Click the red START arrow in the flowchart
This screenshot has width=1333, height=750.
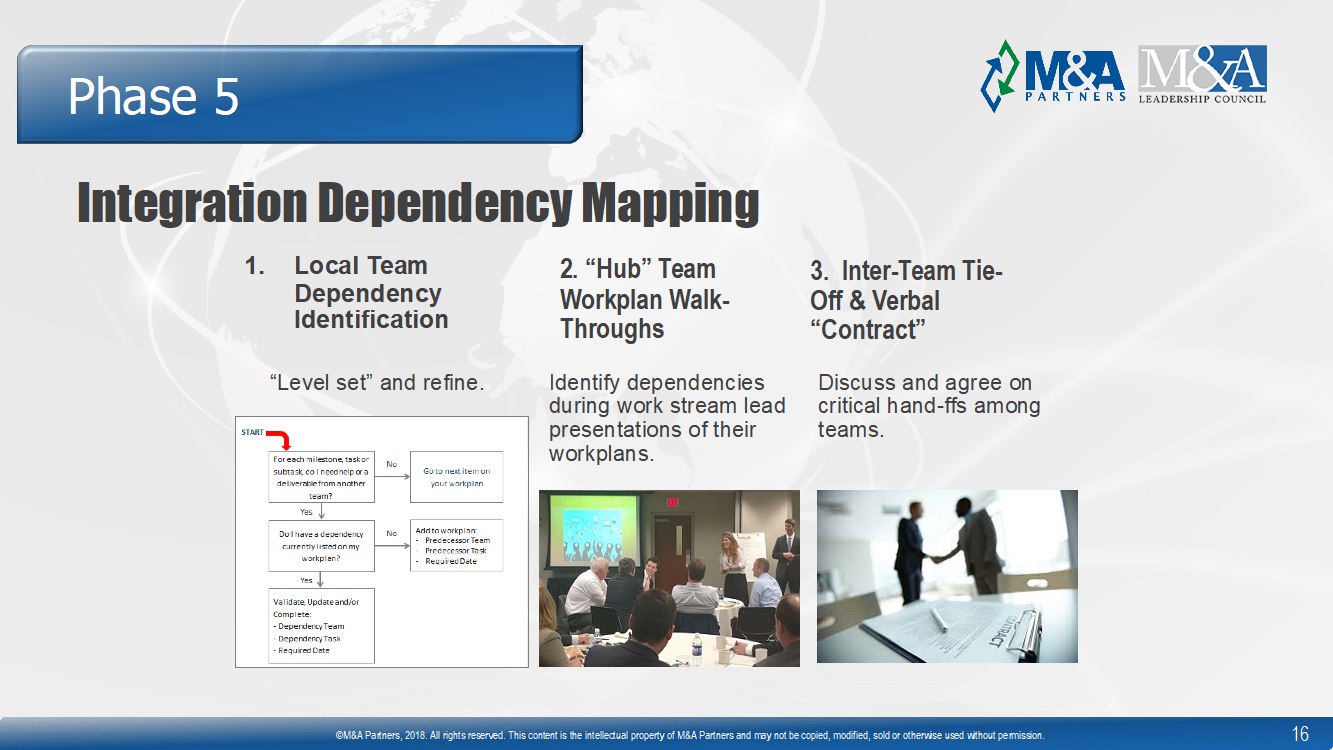279,440
